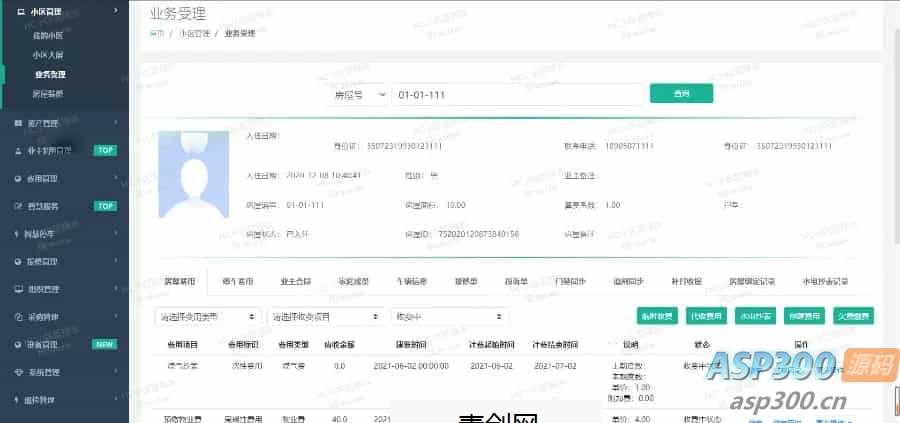Click the icon beside 费用管理 in sidebar
The width and height of the screenshot is (900, 423).
pyautogui.click(x=17, y=178)
